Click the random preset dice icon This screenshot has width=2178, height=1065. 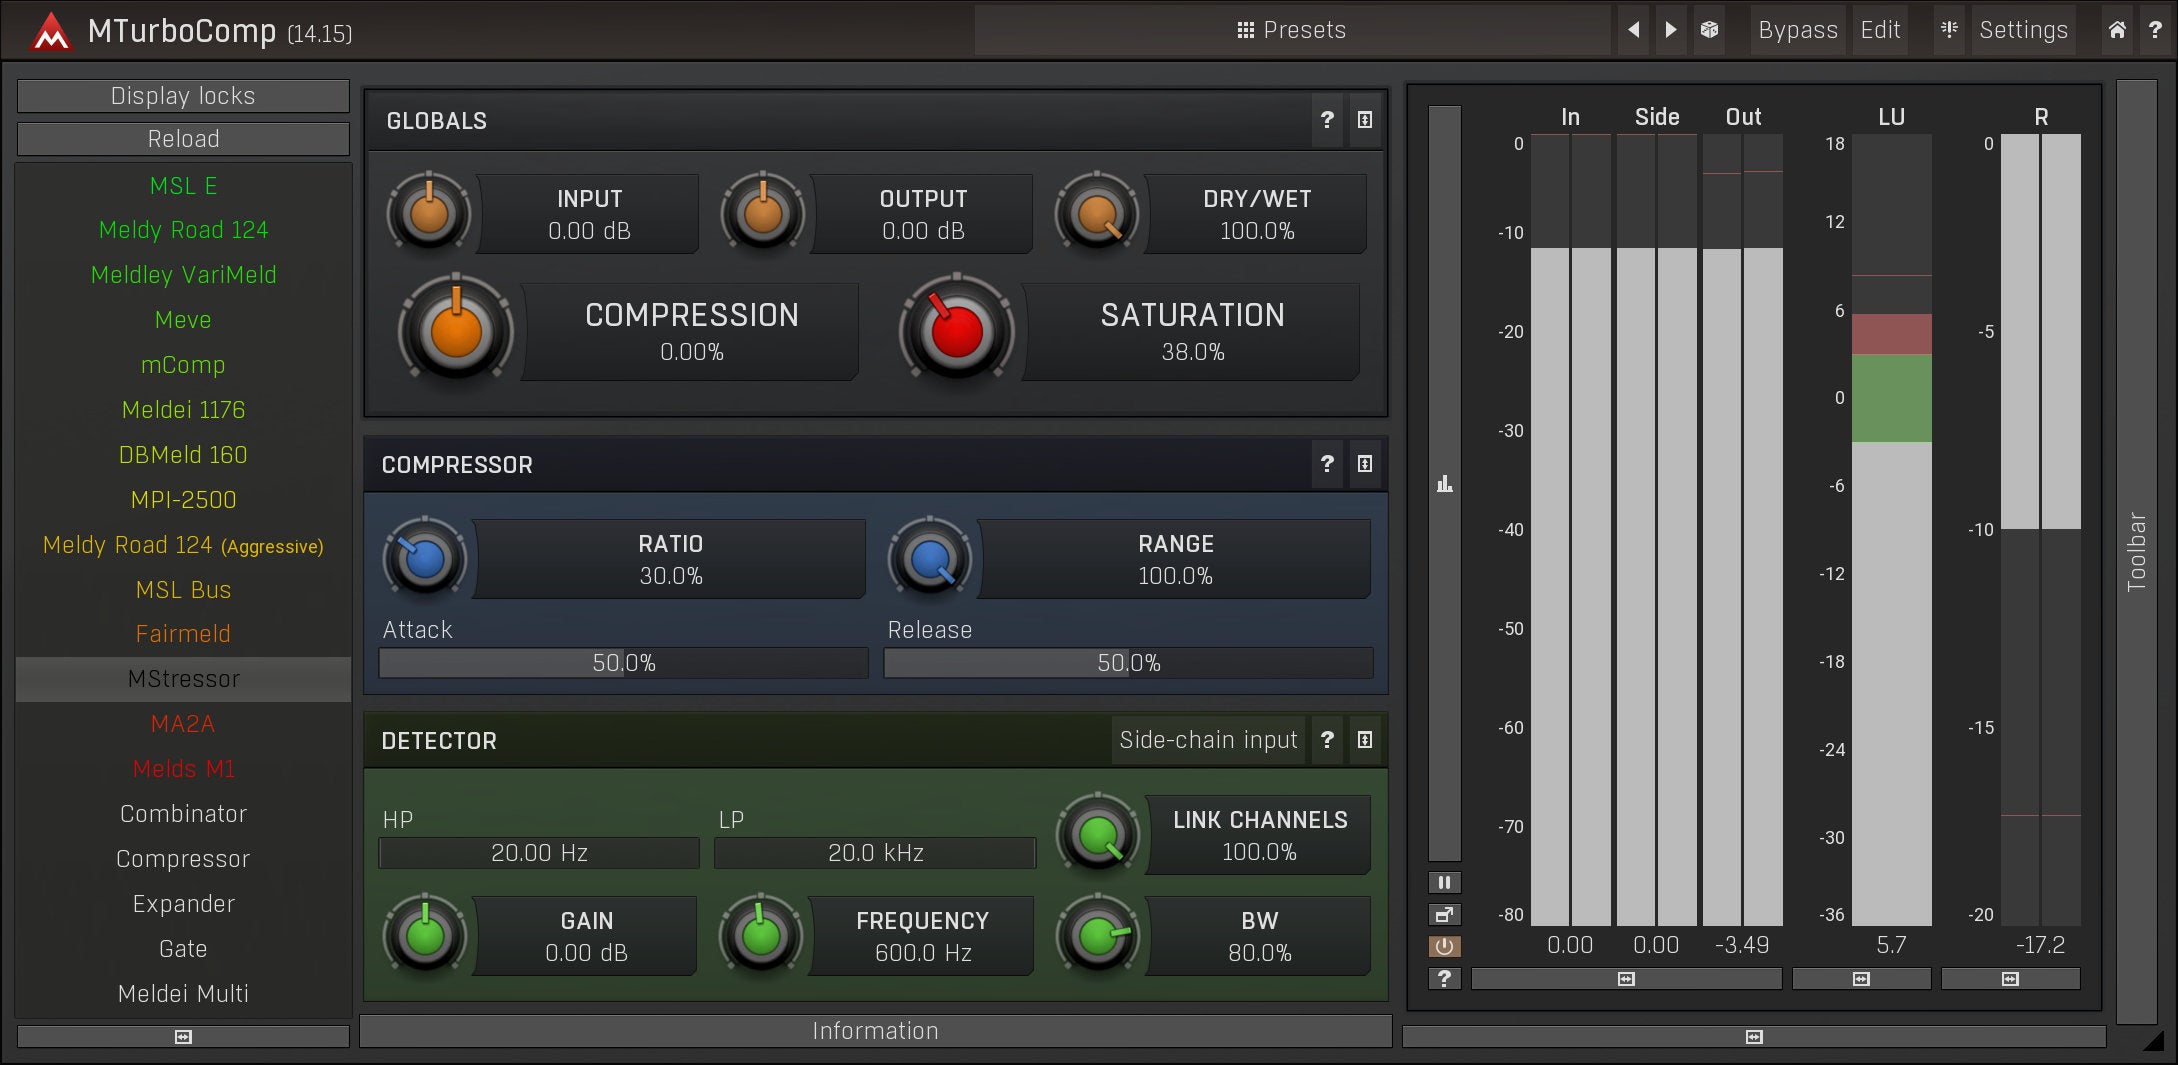point(1709,30)
